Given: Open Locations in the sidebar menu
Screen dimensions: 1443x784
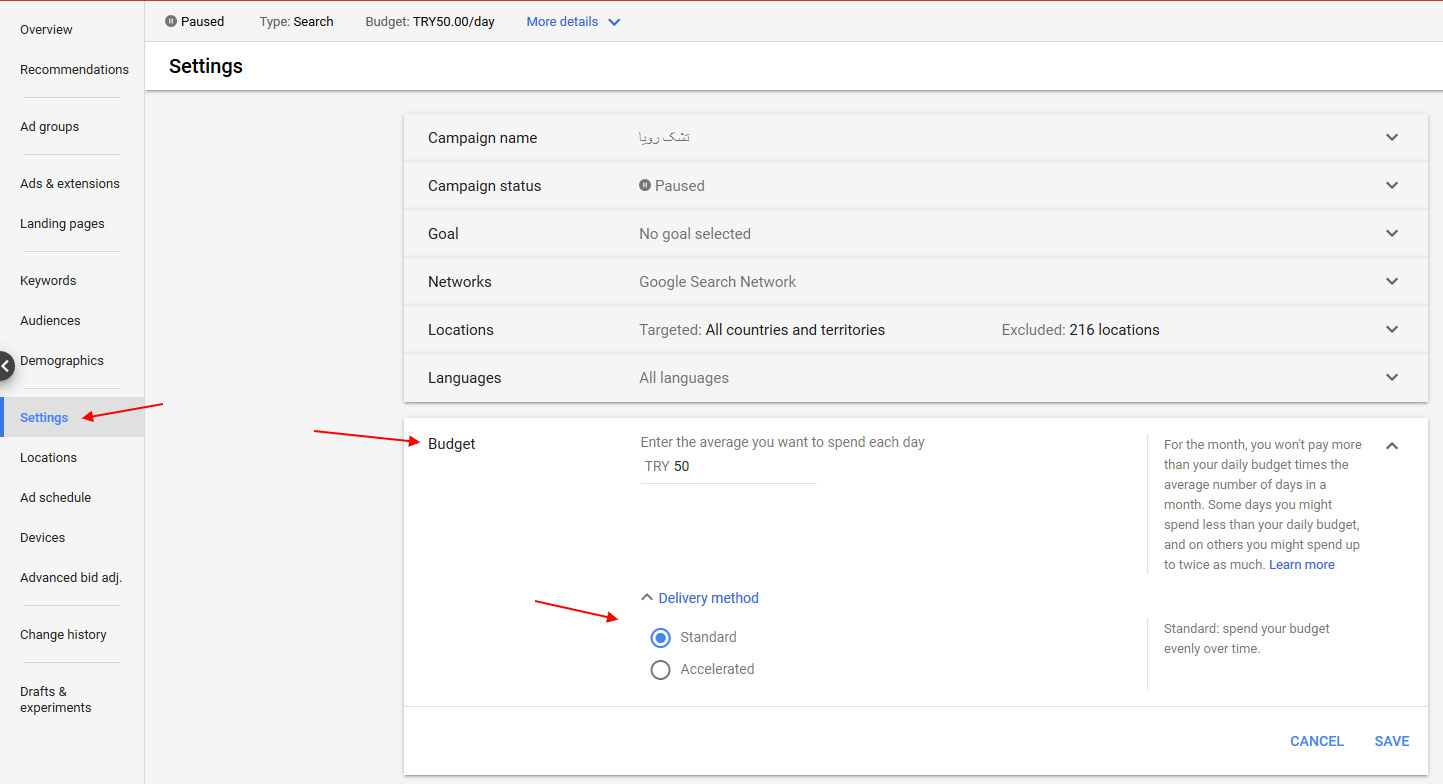Looking at the screenshot, I should [x=48, y=458].
